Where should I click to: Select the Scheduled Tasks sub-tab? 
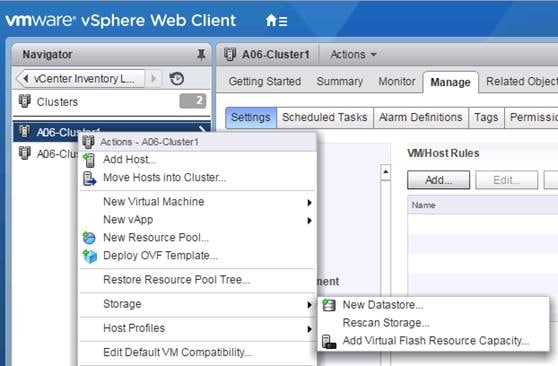325,117
